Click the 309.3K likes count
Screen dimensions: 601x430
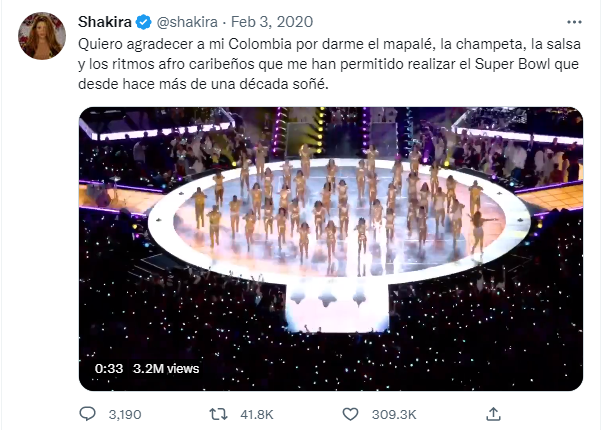pos(394,415)
